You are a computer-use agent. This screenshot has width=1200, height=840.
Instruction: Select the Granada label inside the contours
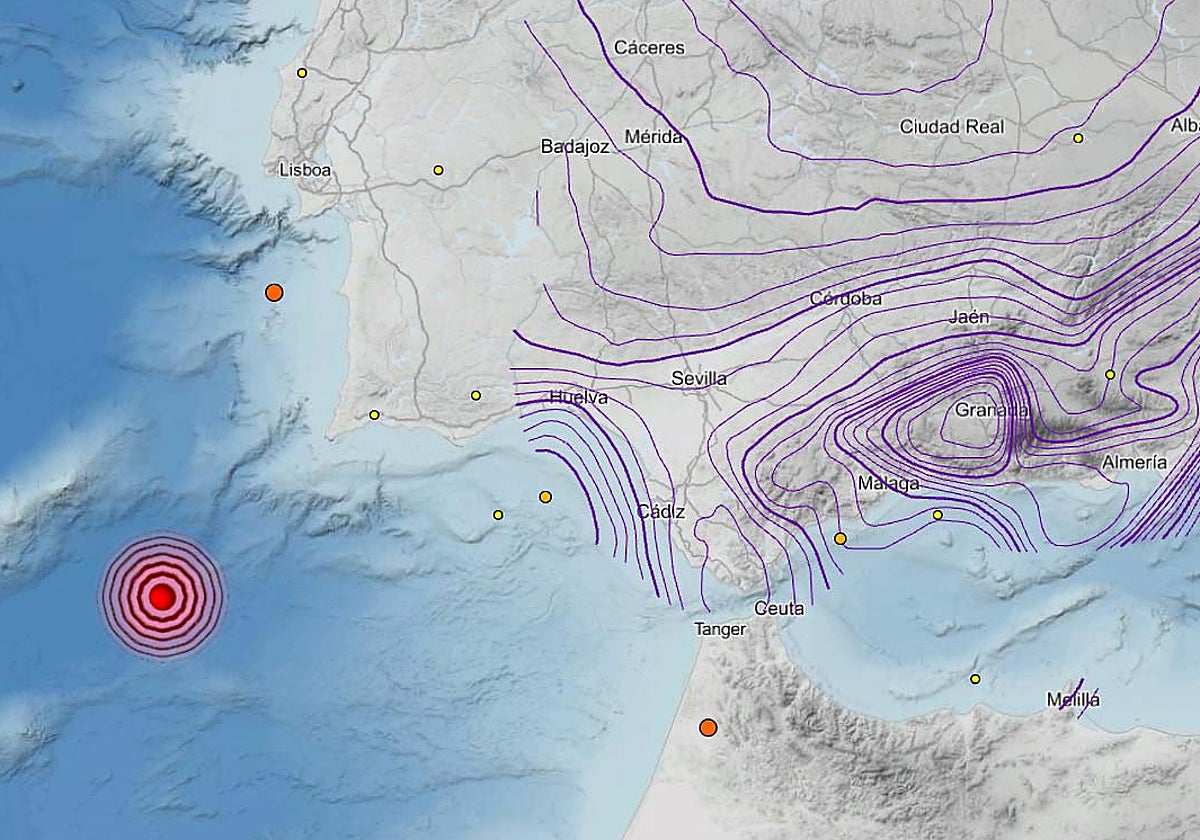pos(990,410)
